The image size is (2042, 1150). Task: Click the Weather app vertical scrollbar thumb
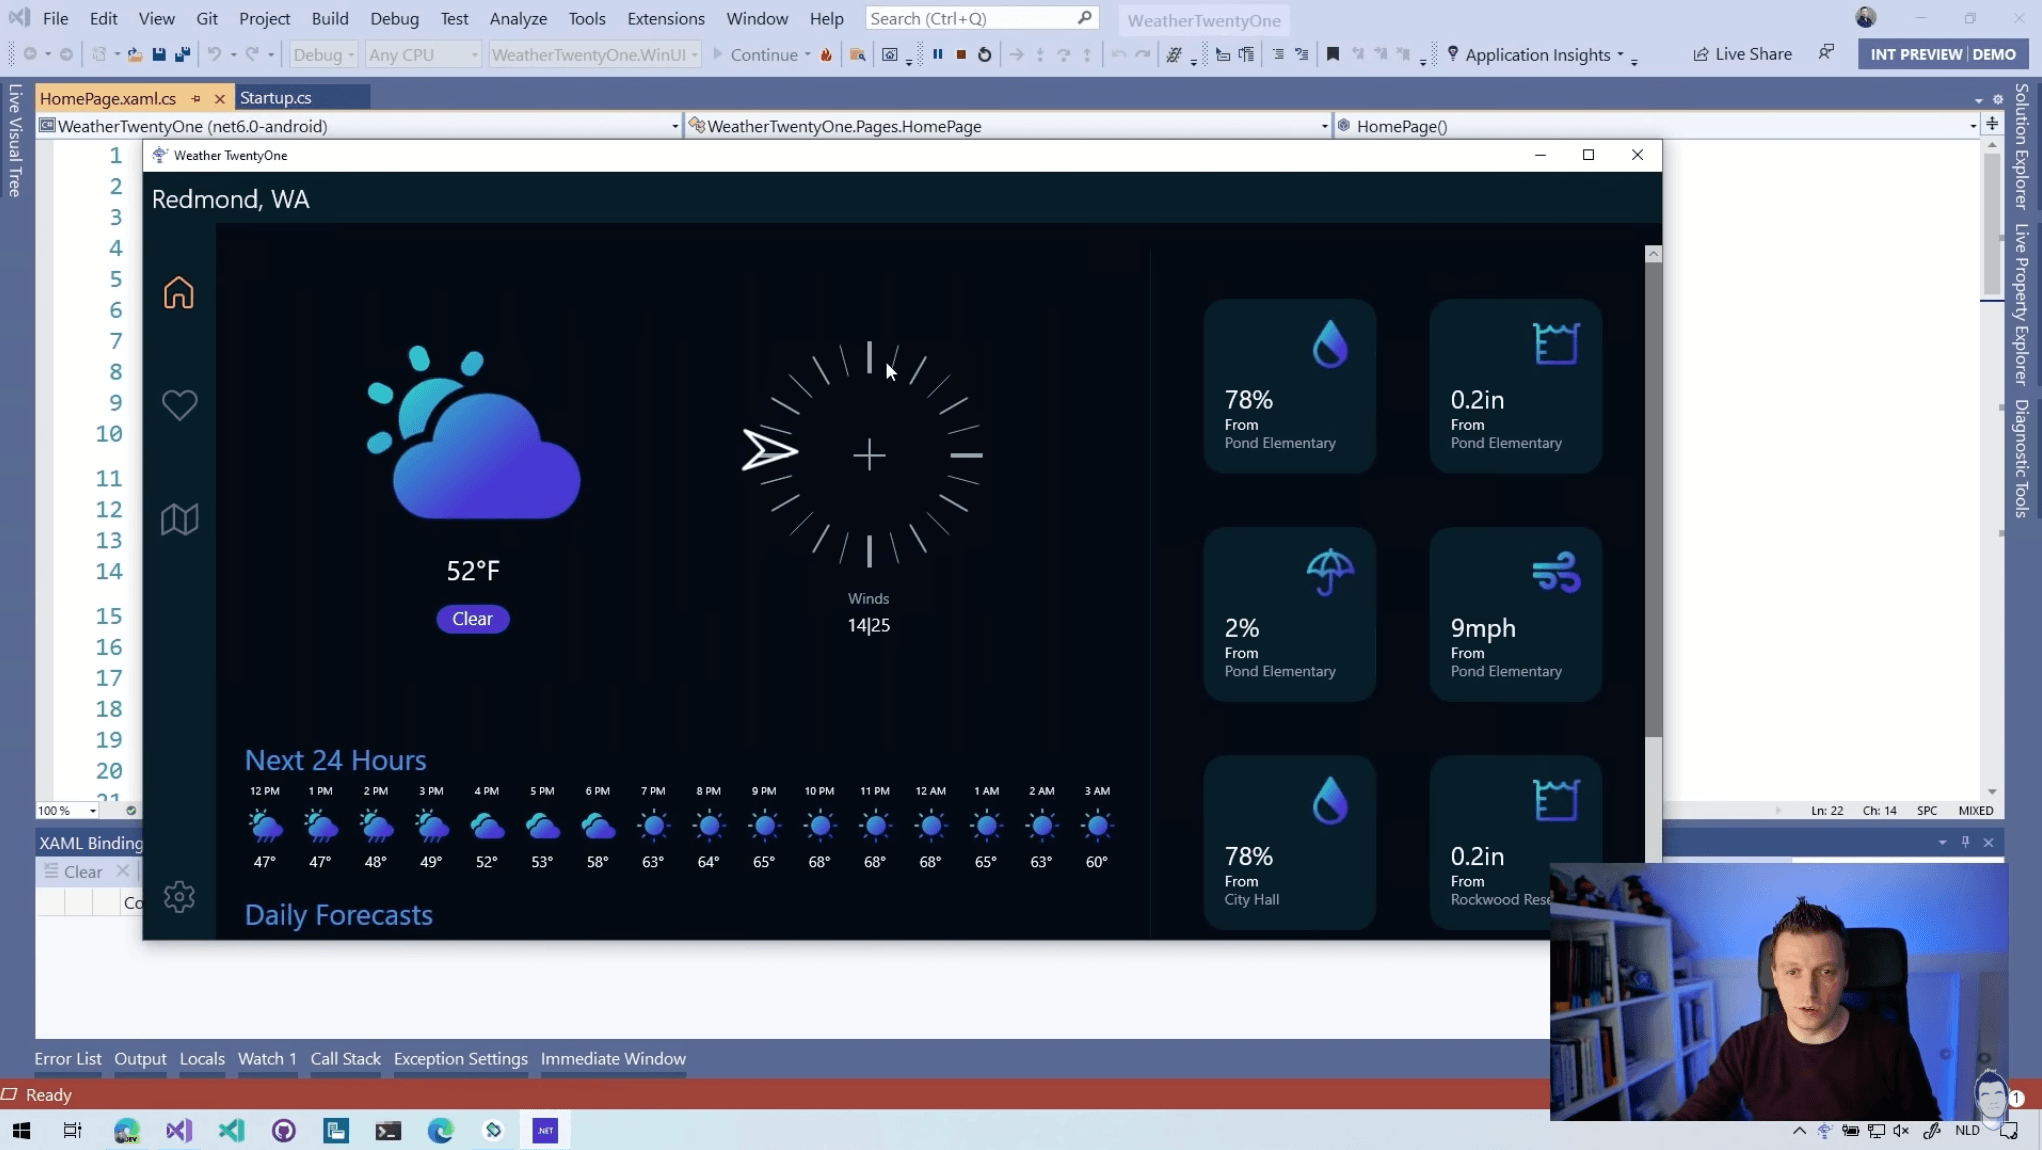coord(1653,500)
